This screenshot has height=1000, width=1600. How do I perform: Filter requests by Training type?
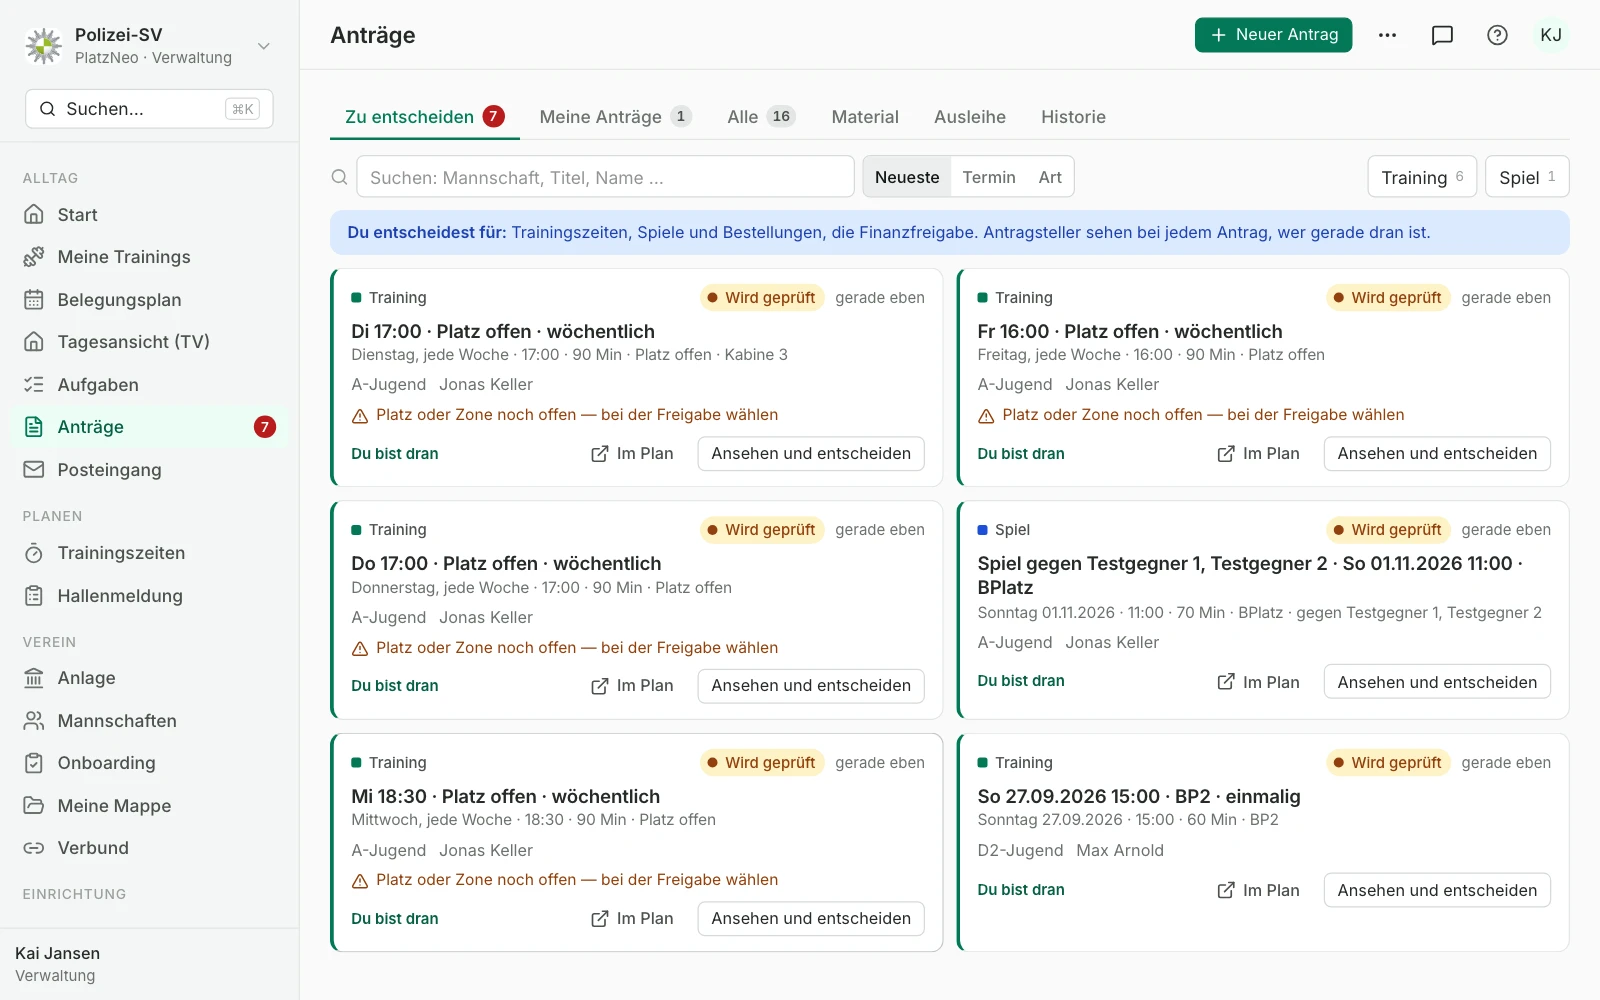coord(1422,177)
